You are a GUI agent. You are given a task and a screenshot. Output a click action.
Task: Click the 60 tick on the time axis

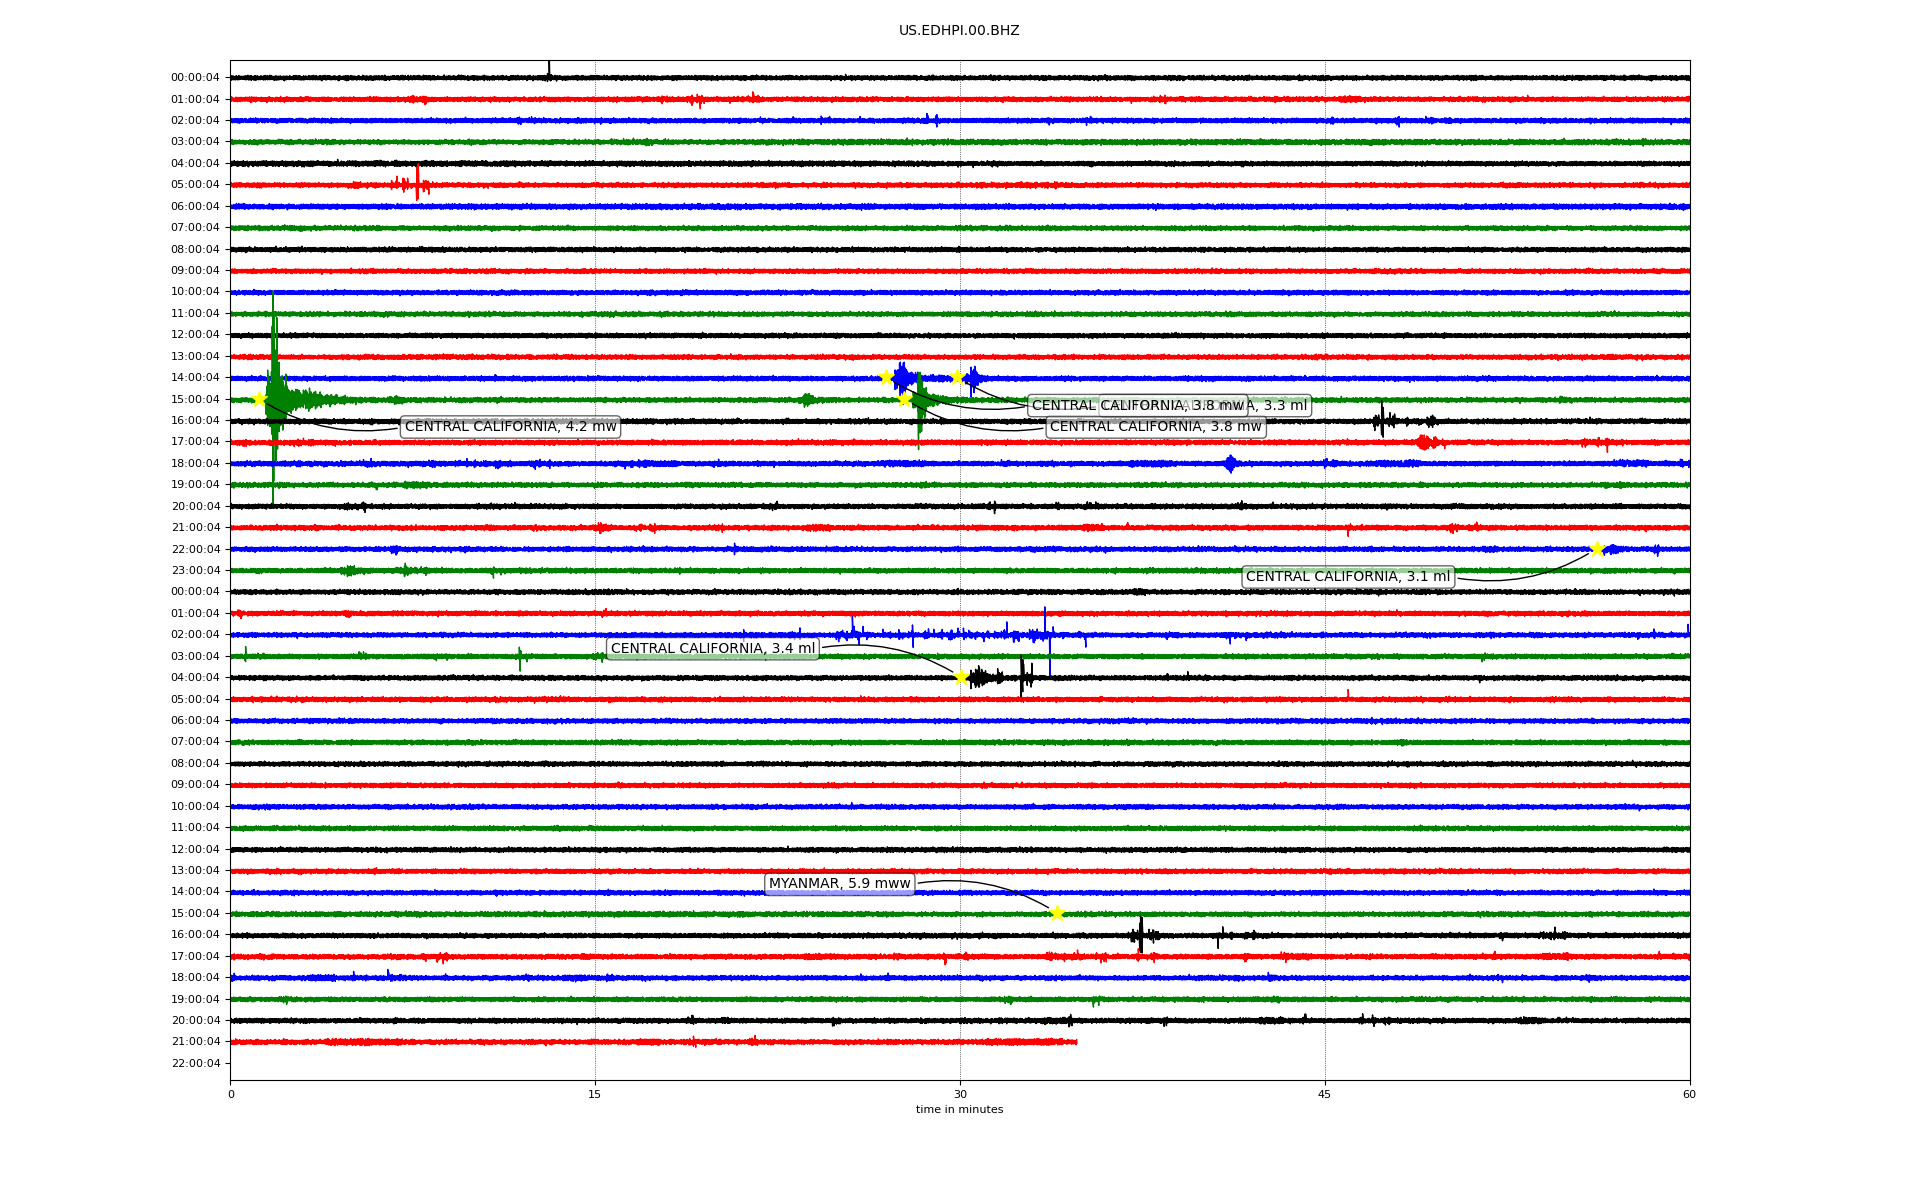[1689, 1094]
